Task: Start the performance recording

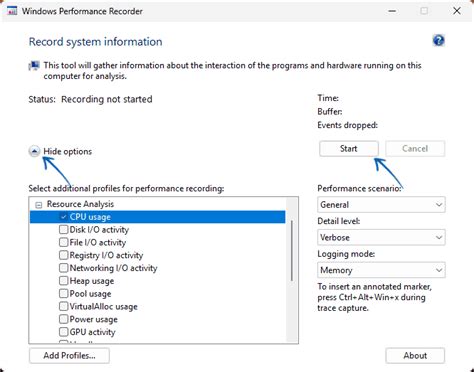Action: 349,149
